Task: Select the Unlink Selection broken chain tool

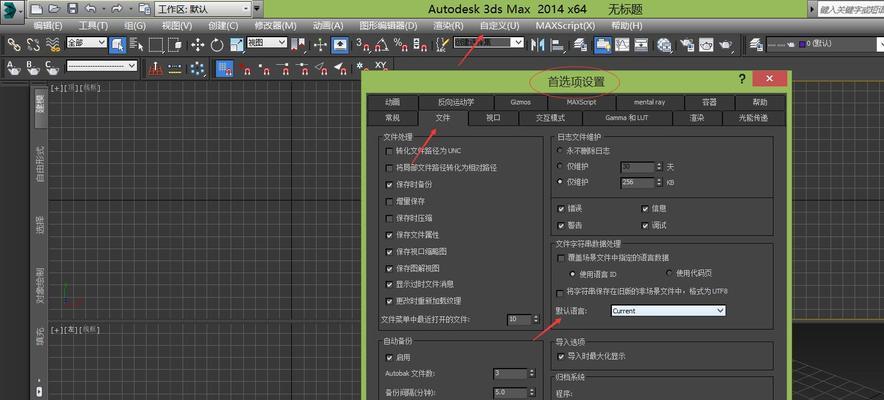Action: tap(33, 45)
